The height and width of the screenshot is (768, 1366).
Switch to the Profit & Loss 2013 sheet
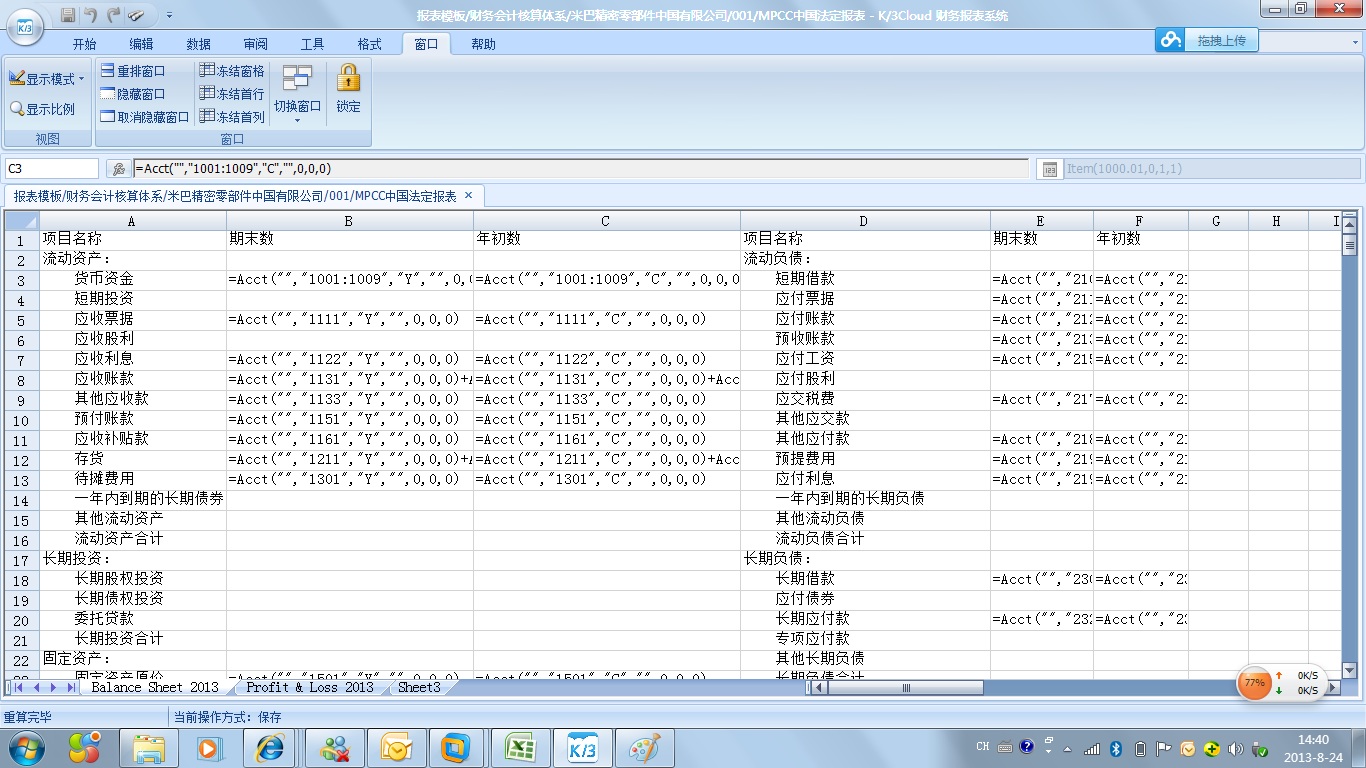[309, 687]
